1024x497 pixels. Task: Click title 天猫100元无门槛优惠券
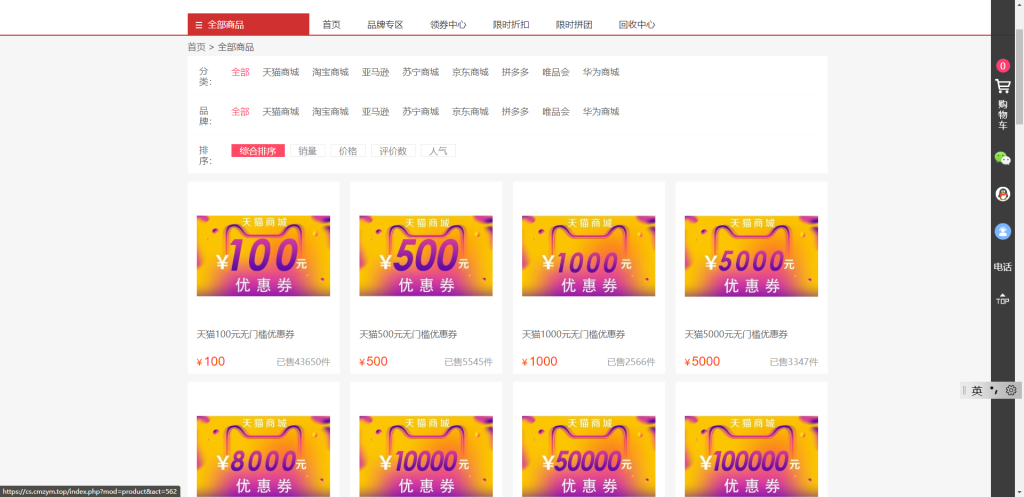point(246,334)
